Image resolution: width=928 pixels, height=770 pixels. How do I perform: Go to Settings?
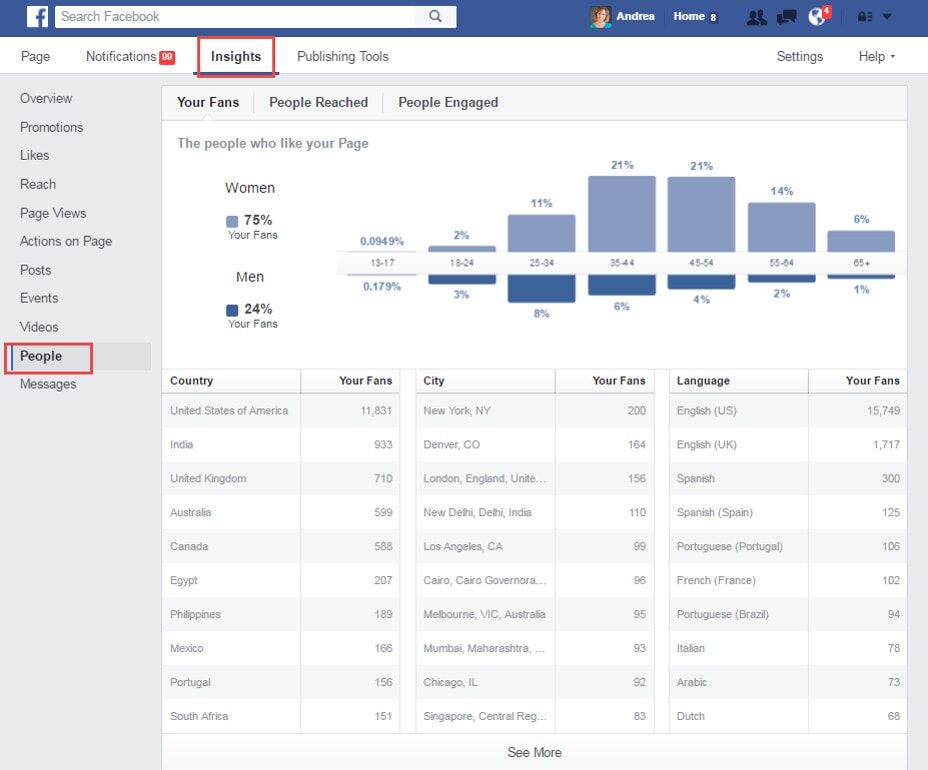click(800, 56)
